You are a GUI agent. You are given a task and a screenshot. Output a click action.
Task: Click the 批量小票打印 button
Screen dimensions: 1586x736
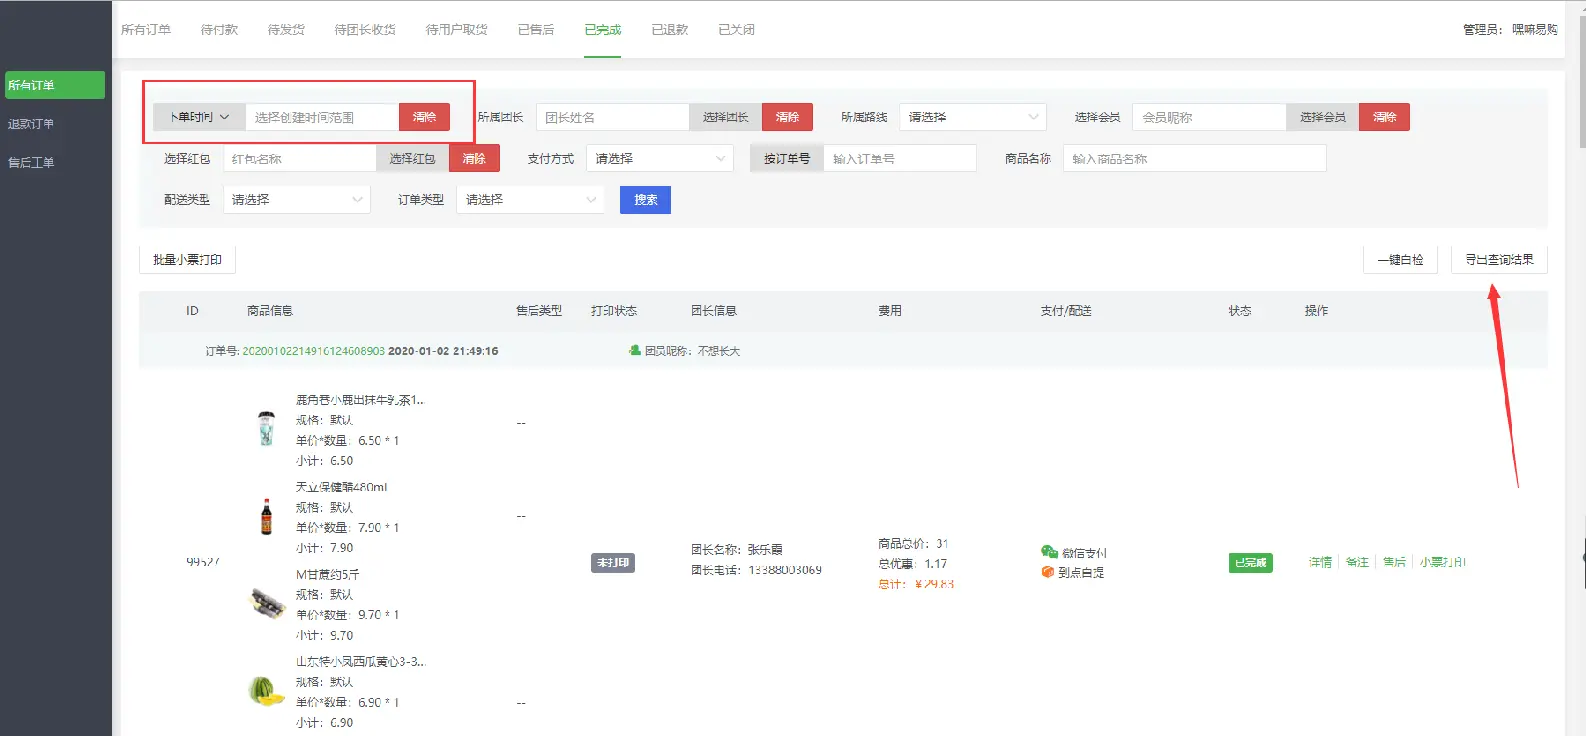click(187, 260)
